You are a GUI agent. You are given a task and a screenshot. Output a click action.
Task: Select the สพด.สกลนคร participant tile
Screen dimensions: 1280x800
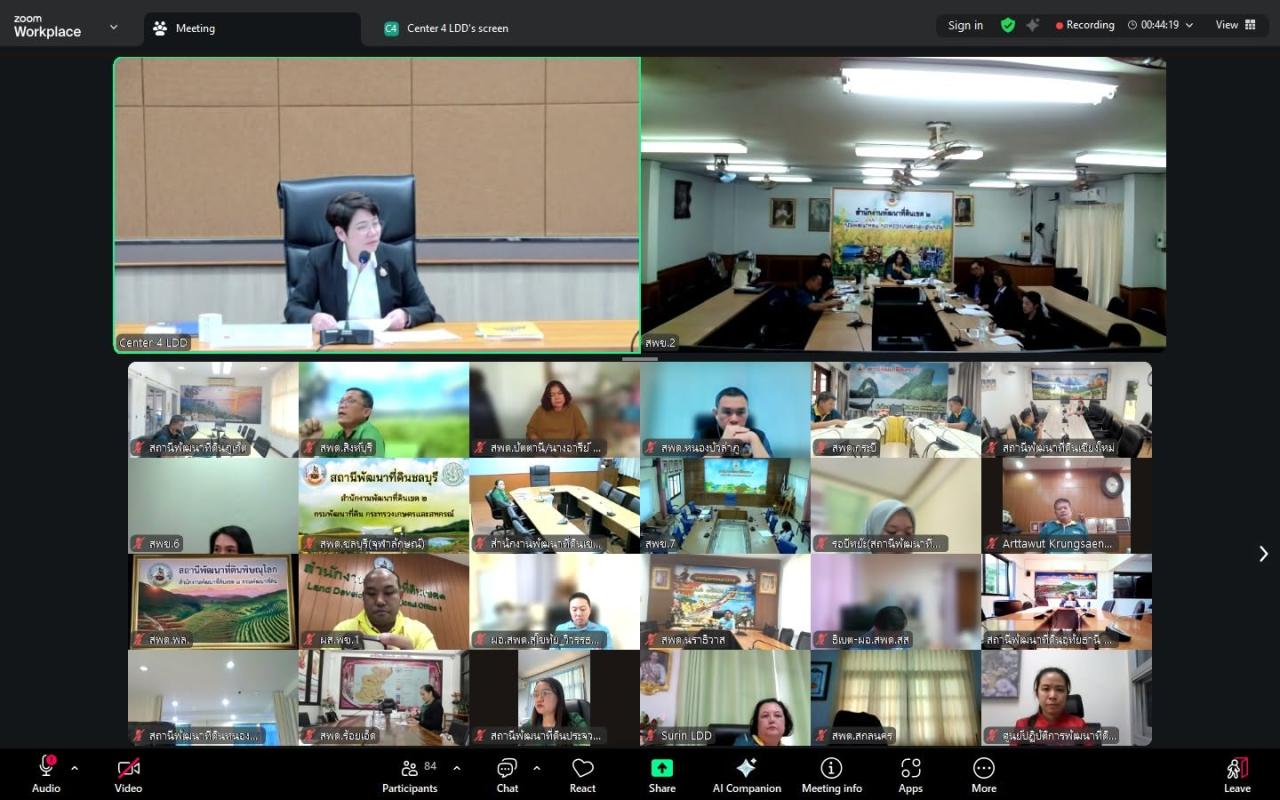(896, 698)
